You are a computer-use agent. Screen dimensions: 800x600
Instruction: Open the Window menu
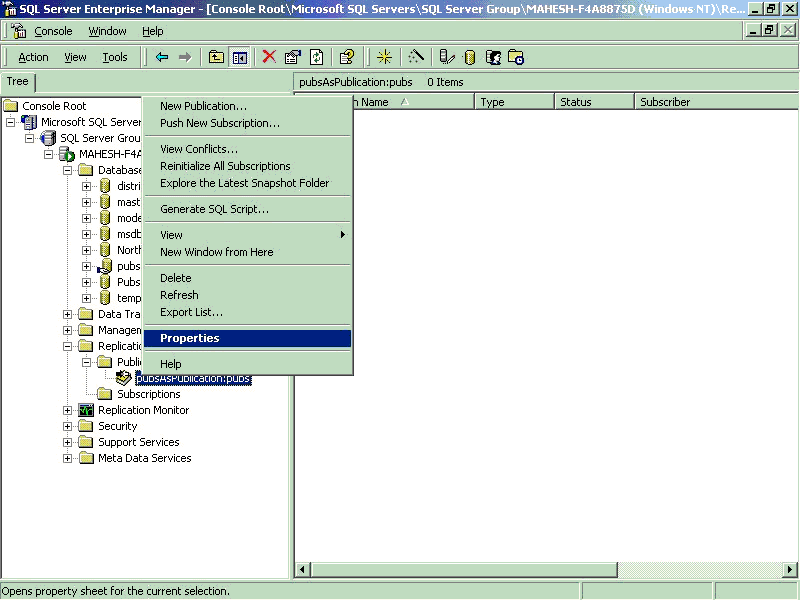coord(107,31)
